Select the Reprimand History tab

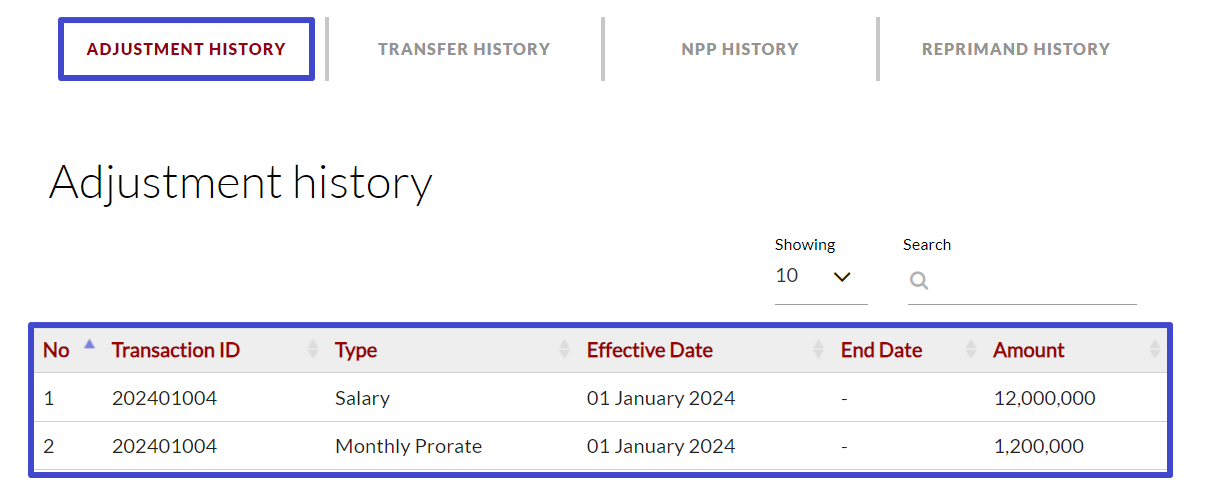pyautogui.click(x=1016, y=49)
